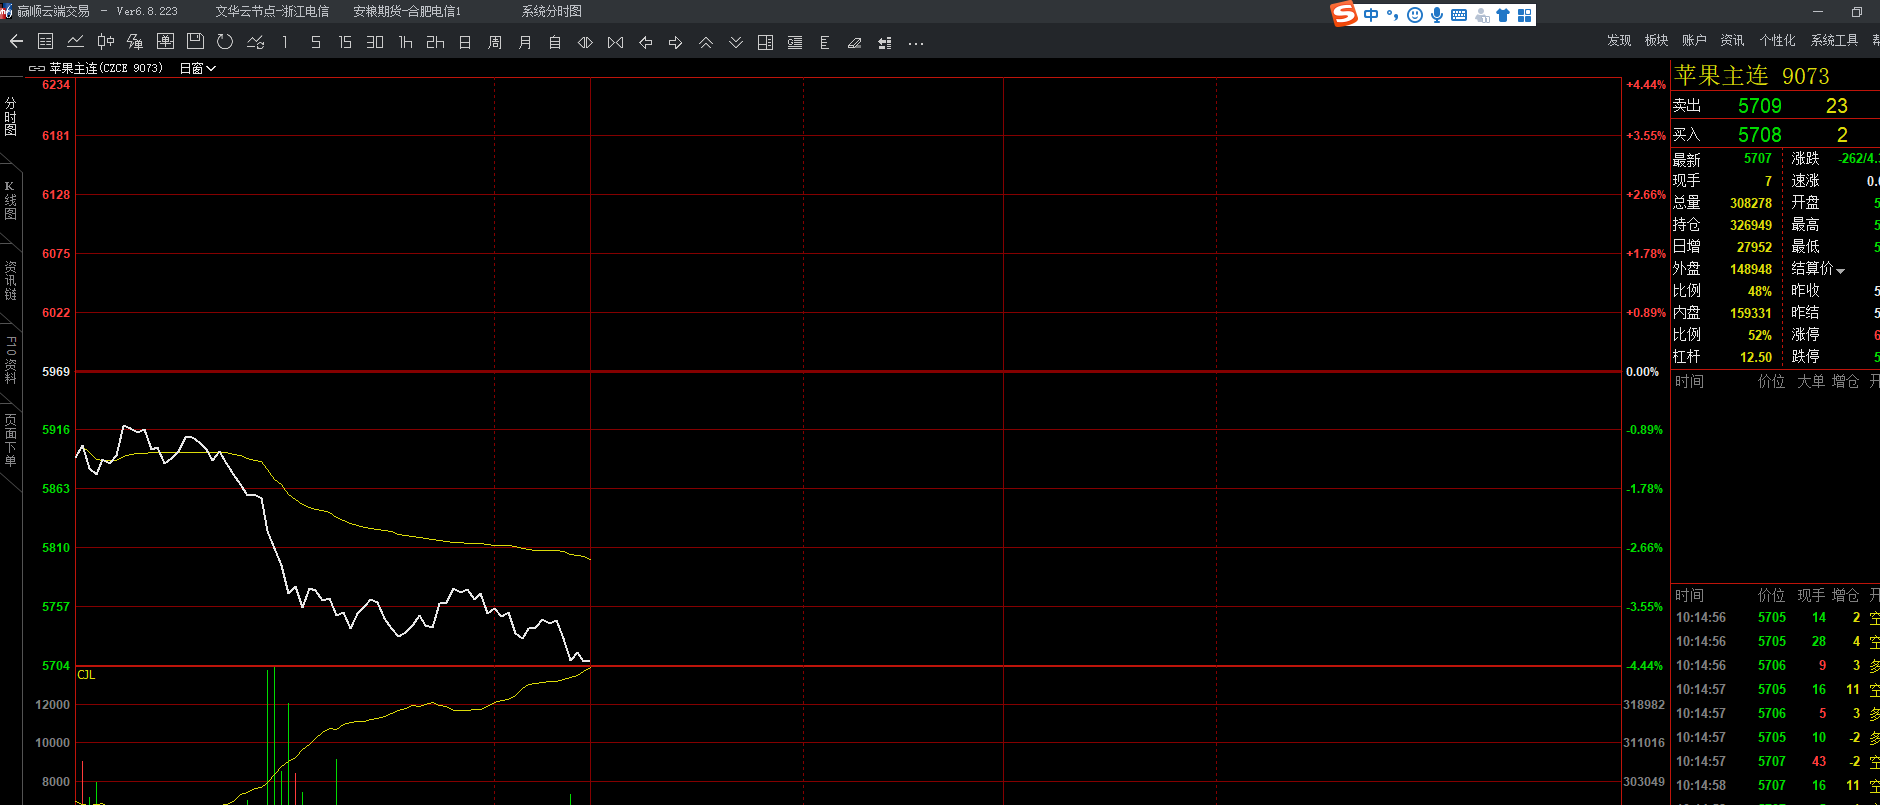Open the Sogou skin shirt icon

1503,15
